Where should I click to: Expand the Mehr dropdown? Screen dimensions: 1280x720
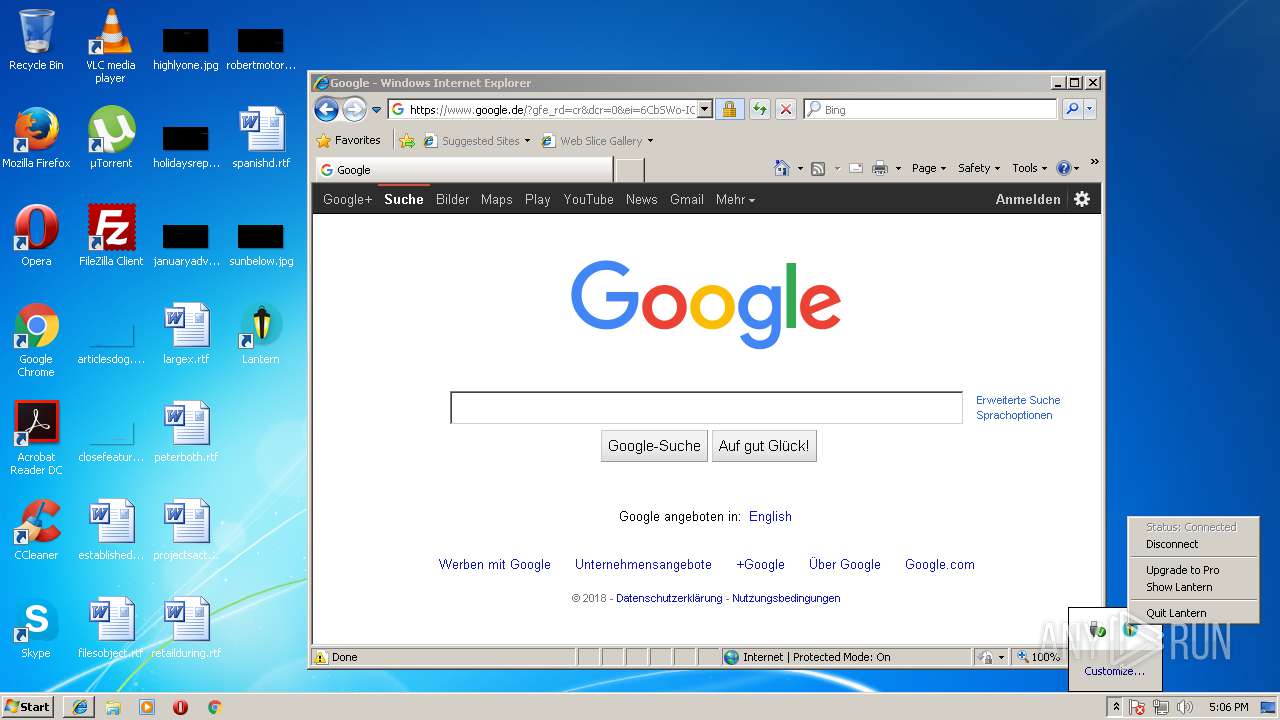(x=735, y=199)
